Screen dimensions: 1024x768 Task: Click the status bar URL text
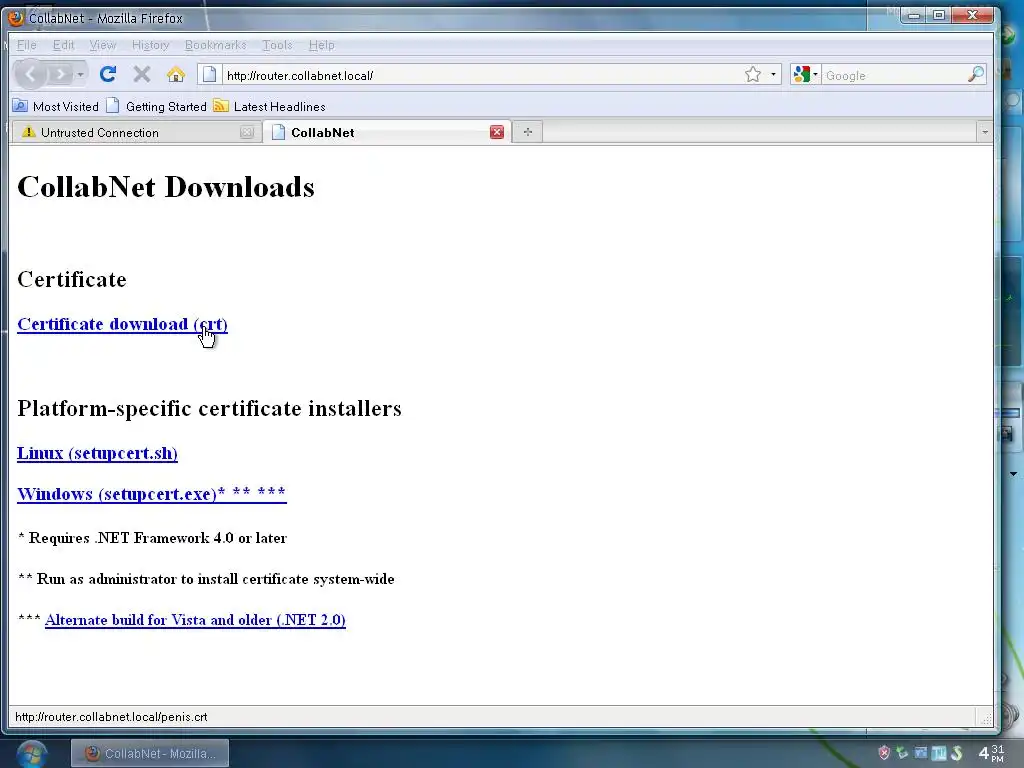tap(111, 716)
